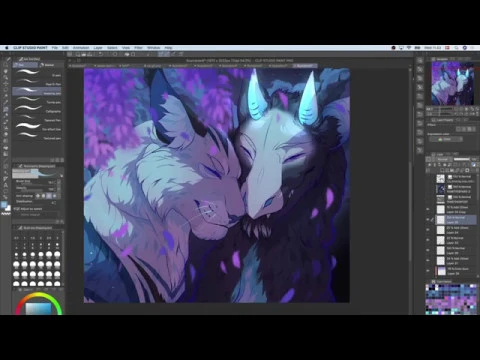Open the Expression color dropdown
The image size is (480, 360).
click(446, 139)
